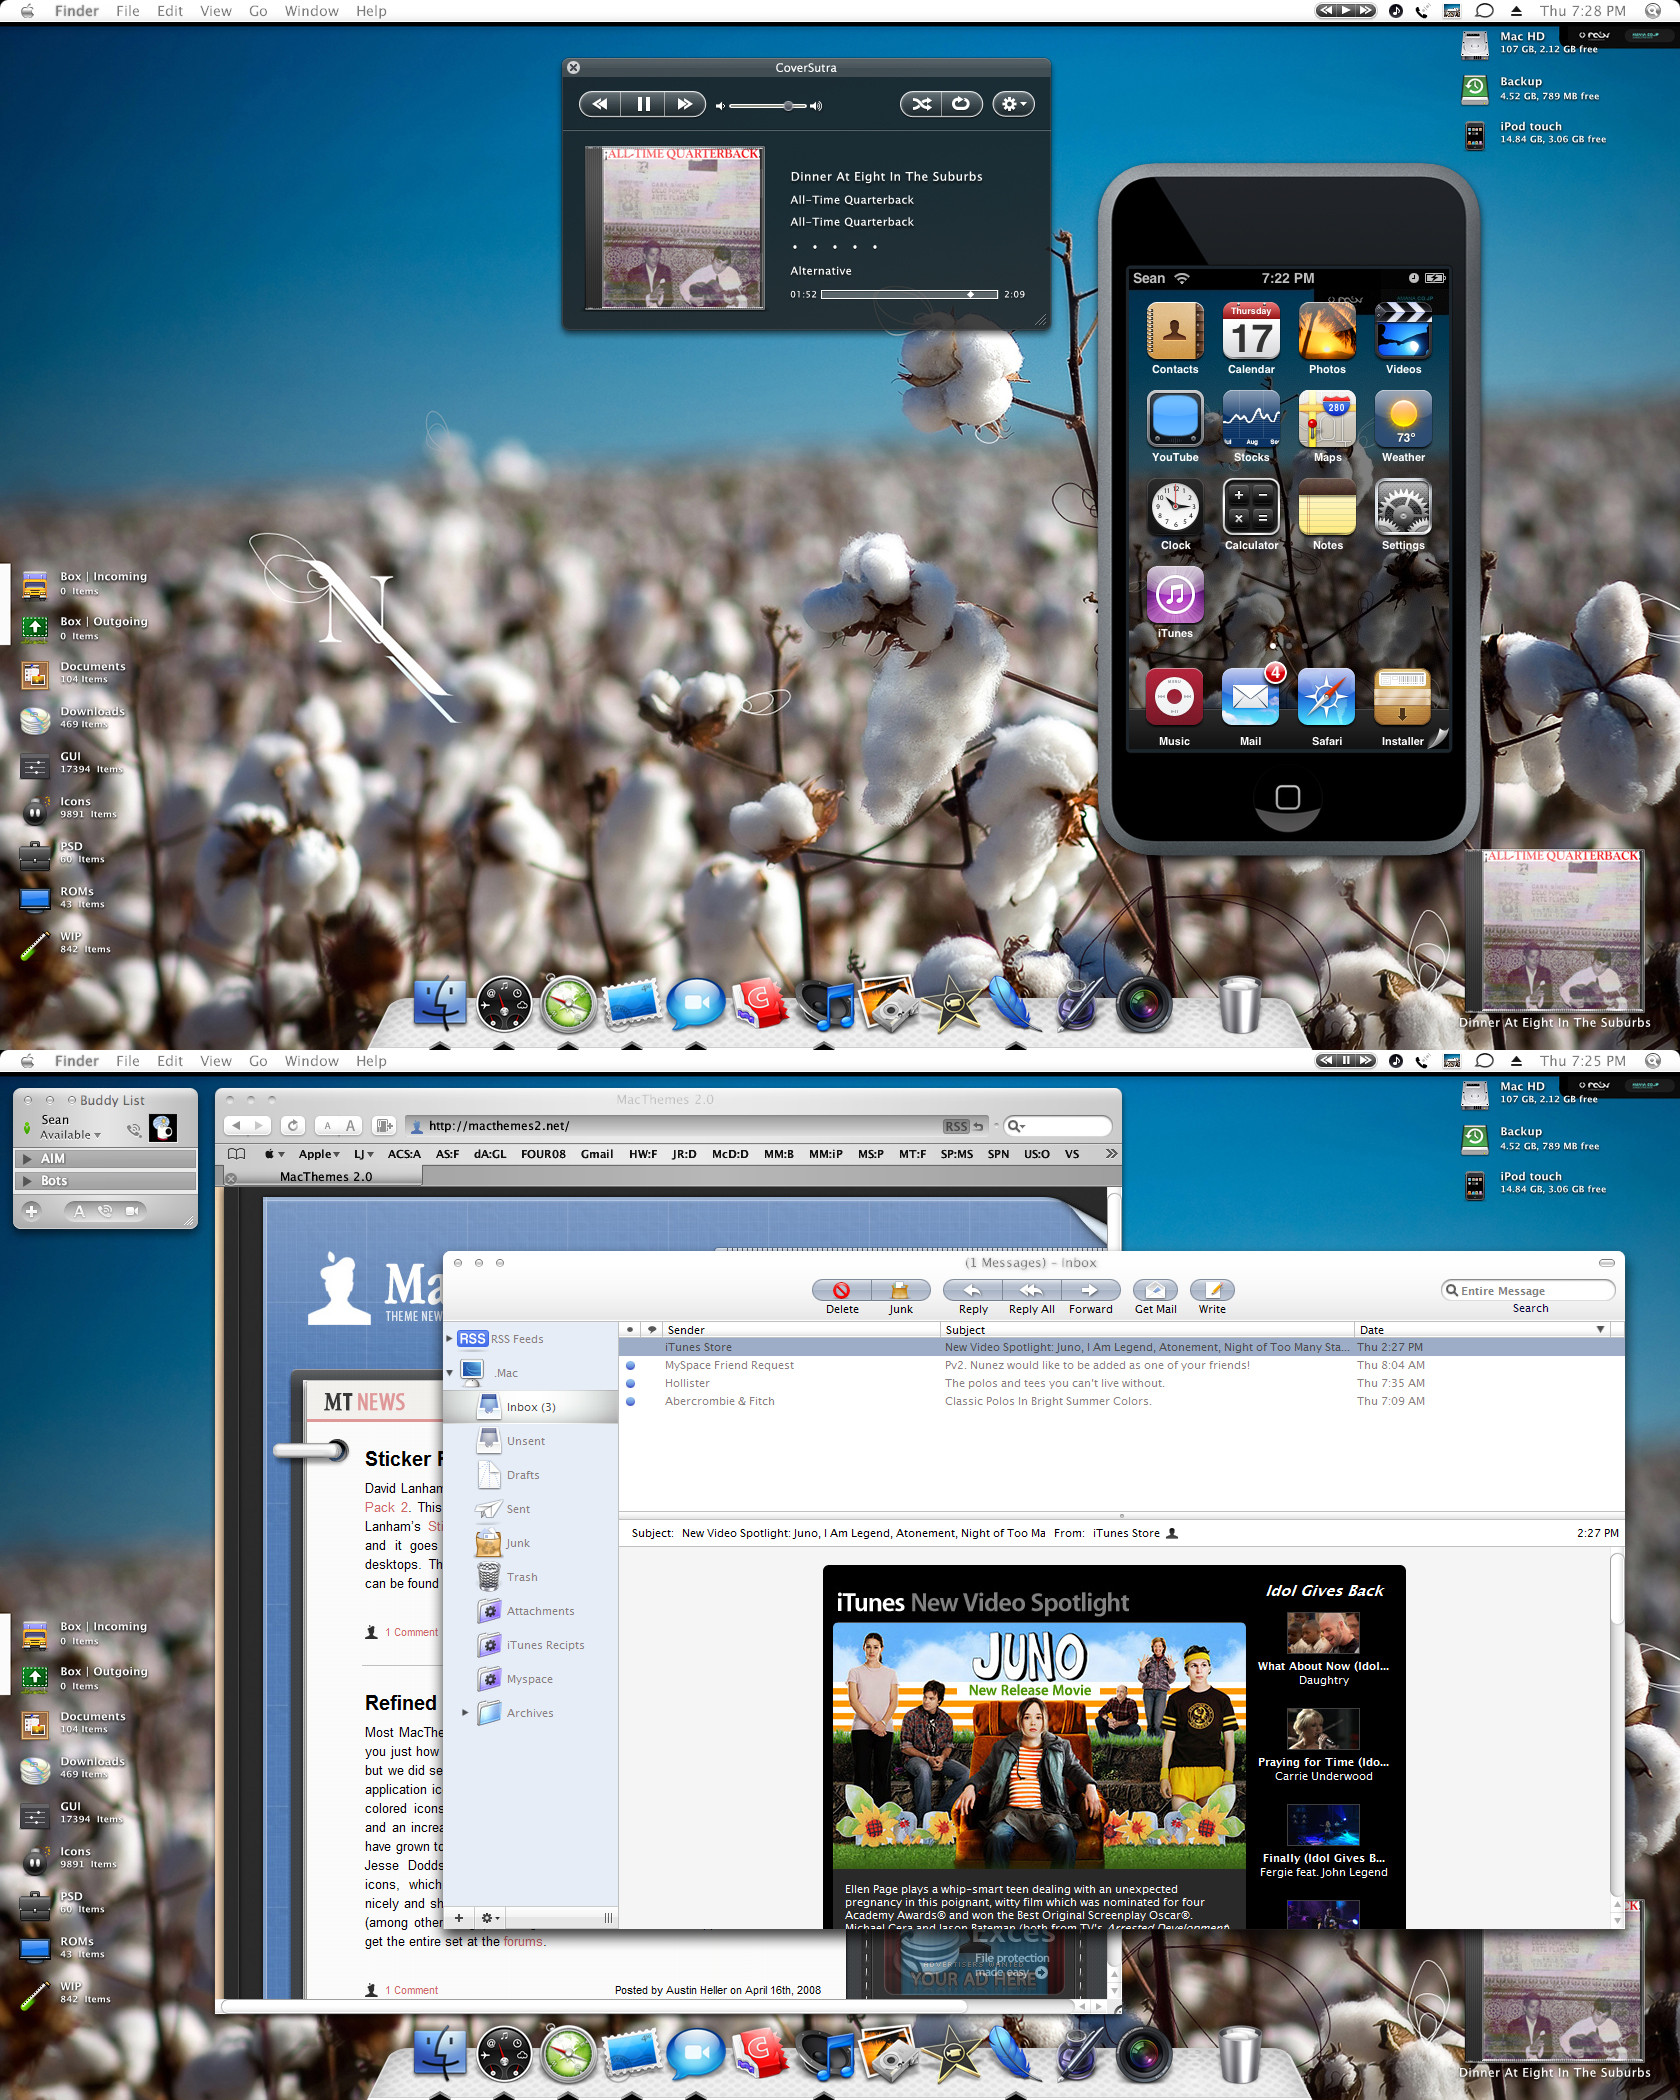Image resolution: width=1680 pixels, height=2100 pixels.
Task: Click the Forward arrow in Mail toolbar
Action: (x=1090, y=1290)
